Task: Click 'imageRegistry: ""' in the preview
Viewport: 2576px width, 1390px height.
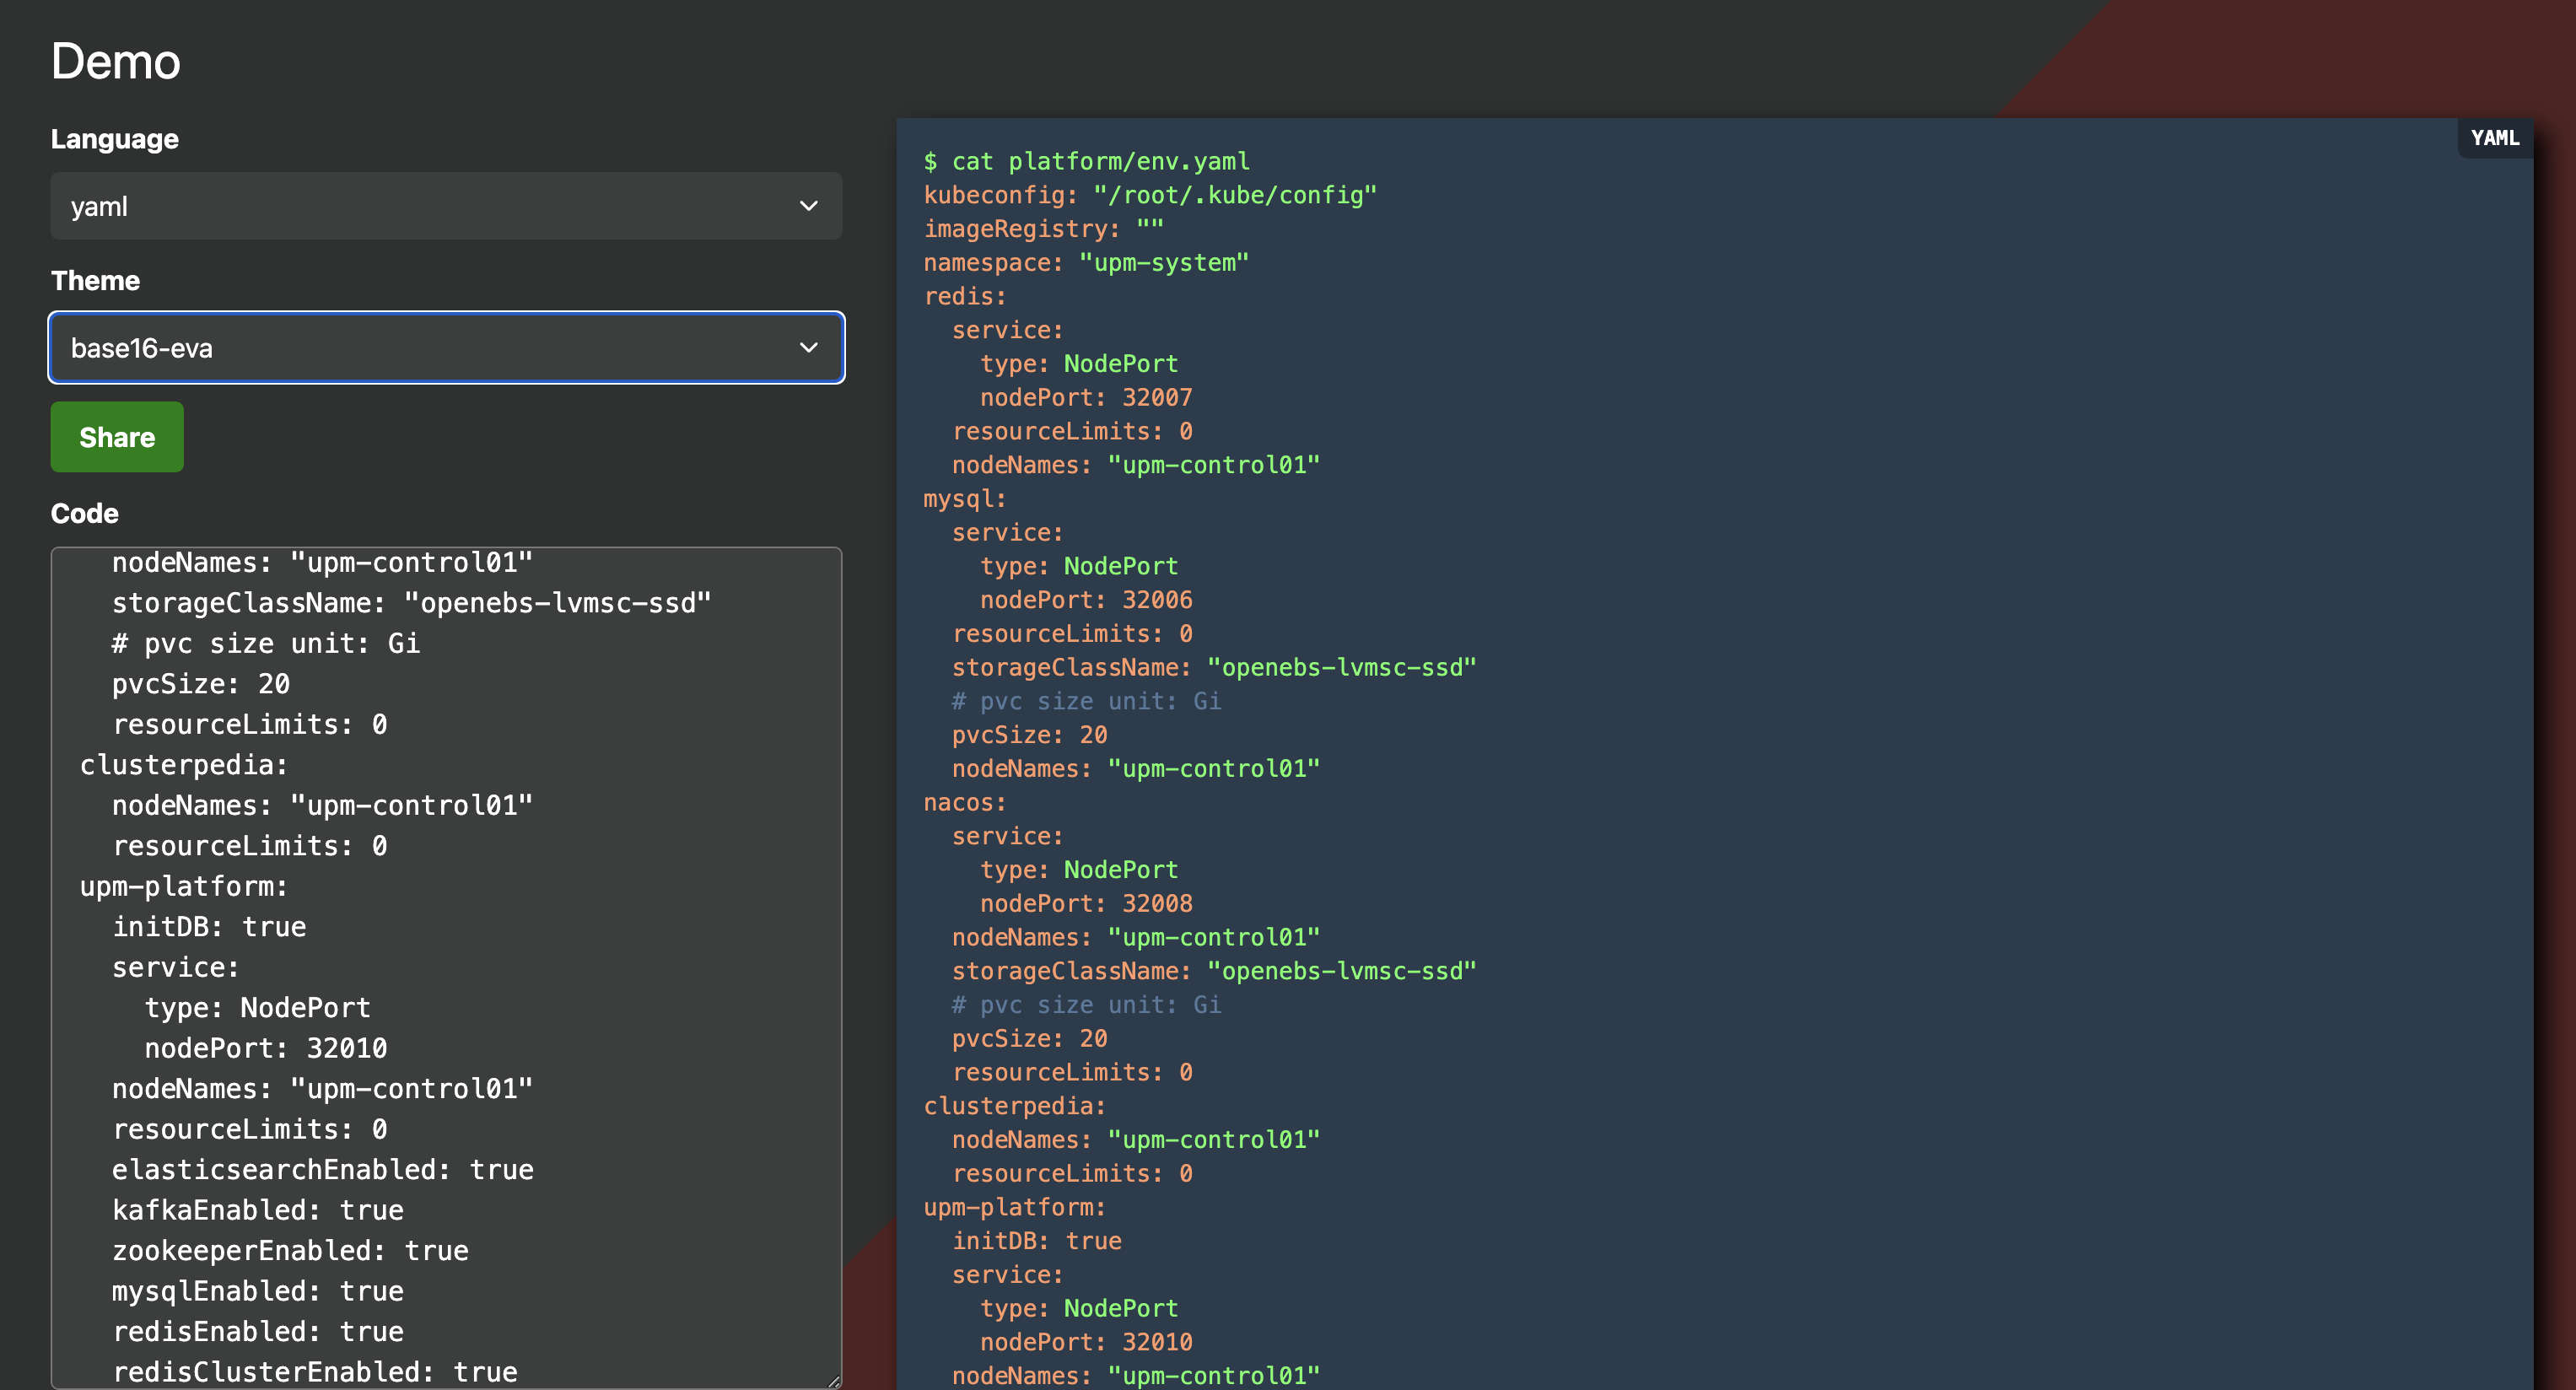Action: tap(1044, 229)
